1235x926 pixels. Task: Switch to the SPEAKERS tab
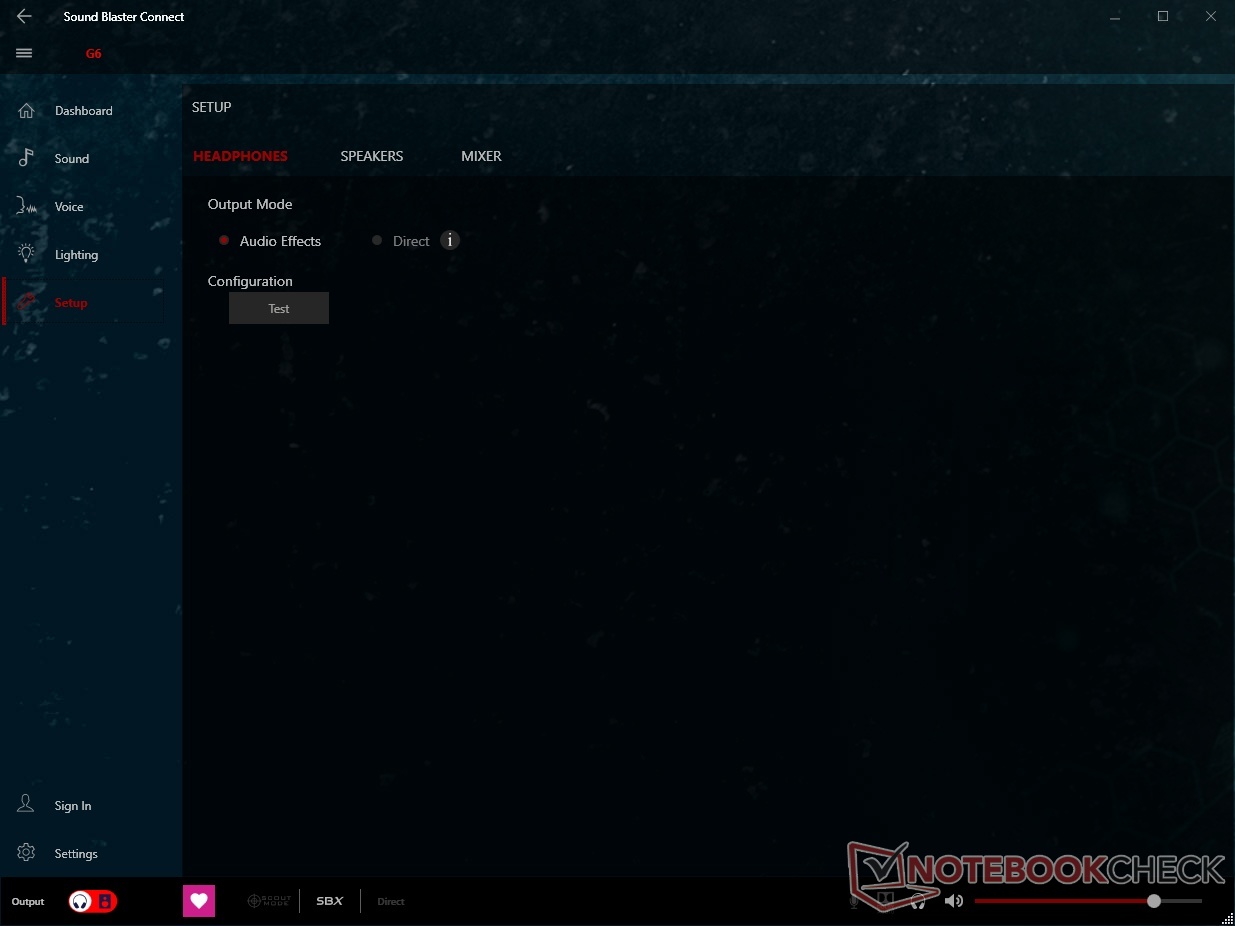pyautogui.click(x=371, y=156)
